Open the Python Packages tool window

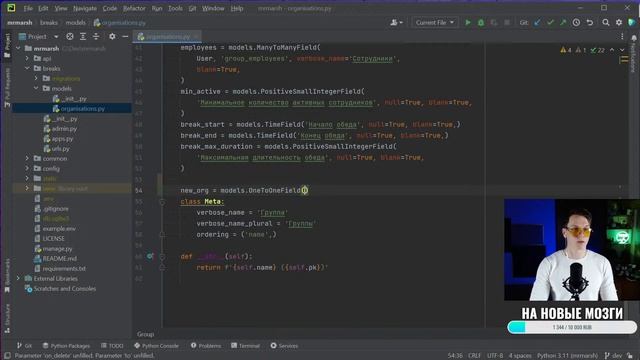click(x=66, y=346)
